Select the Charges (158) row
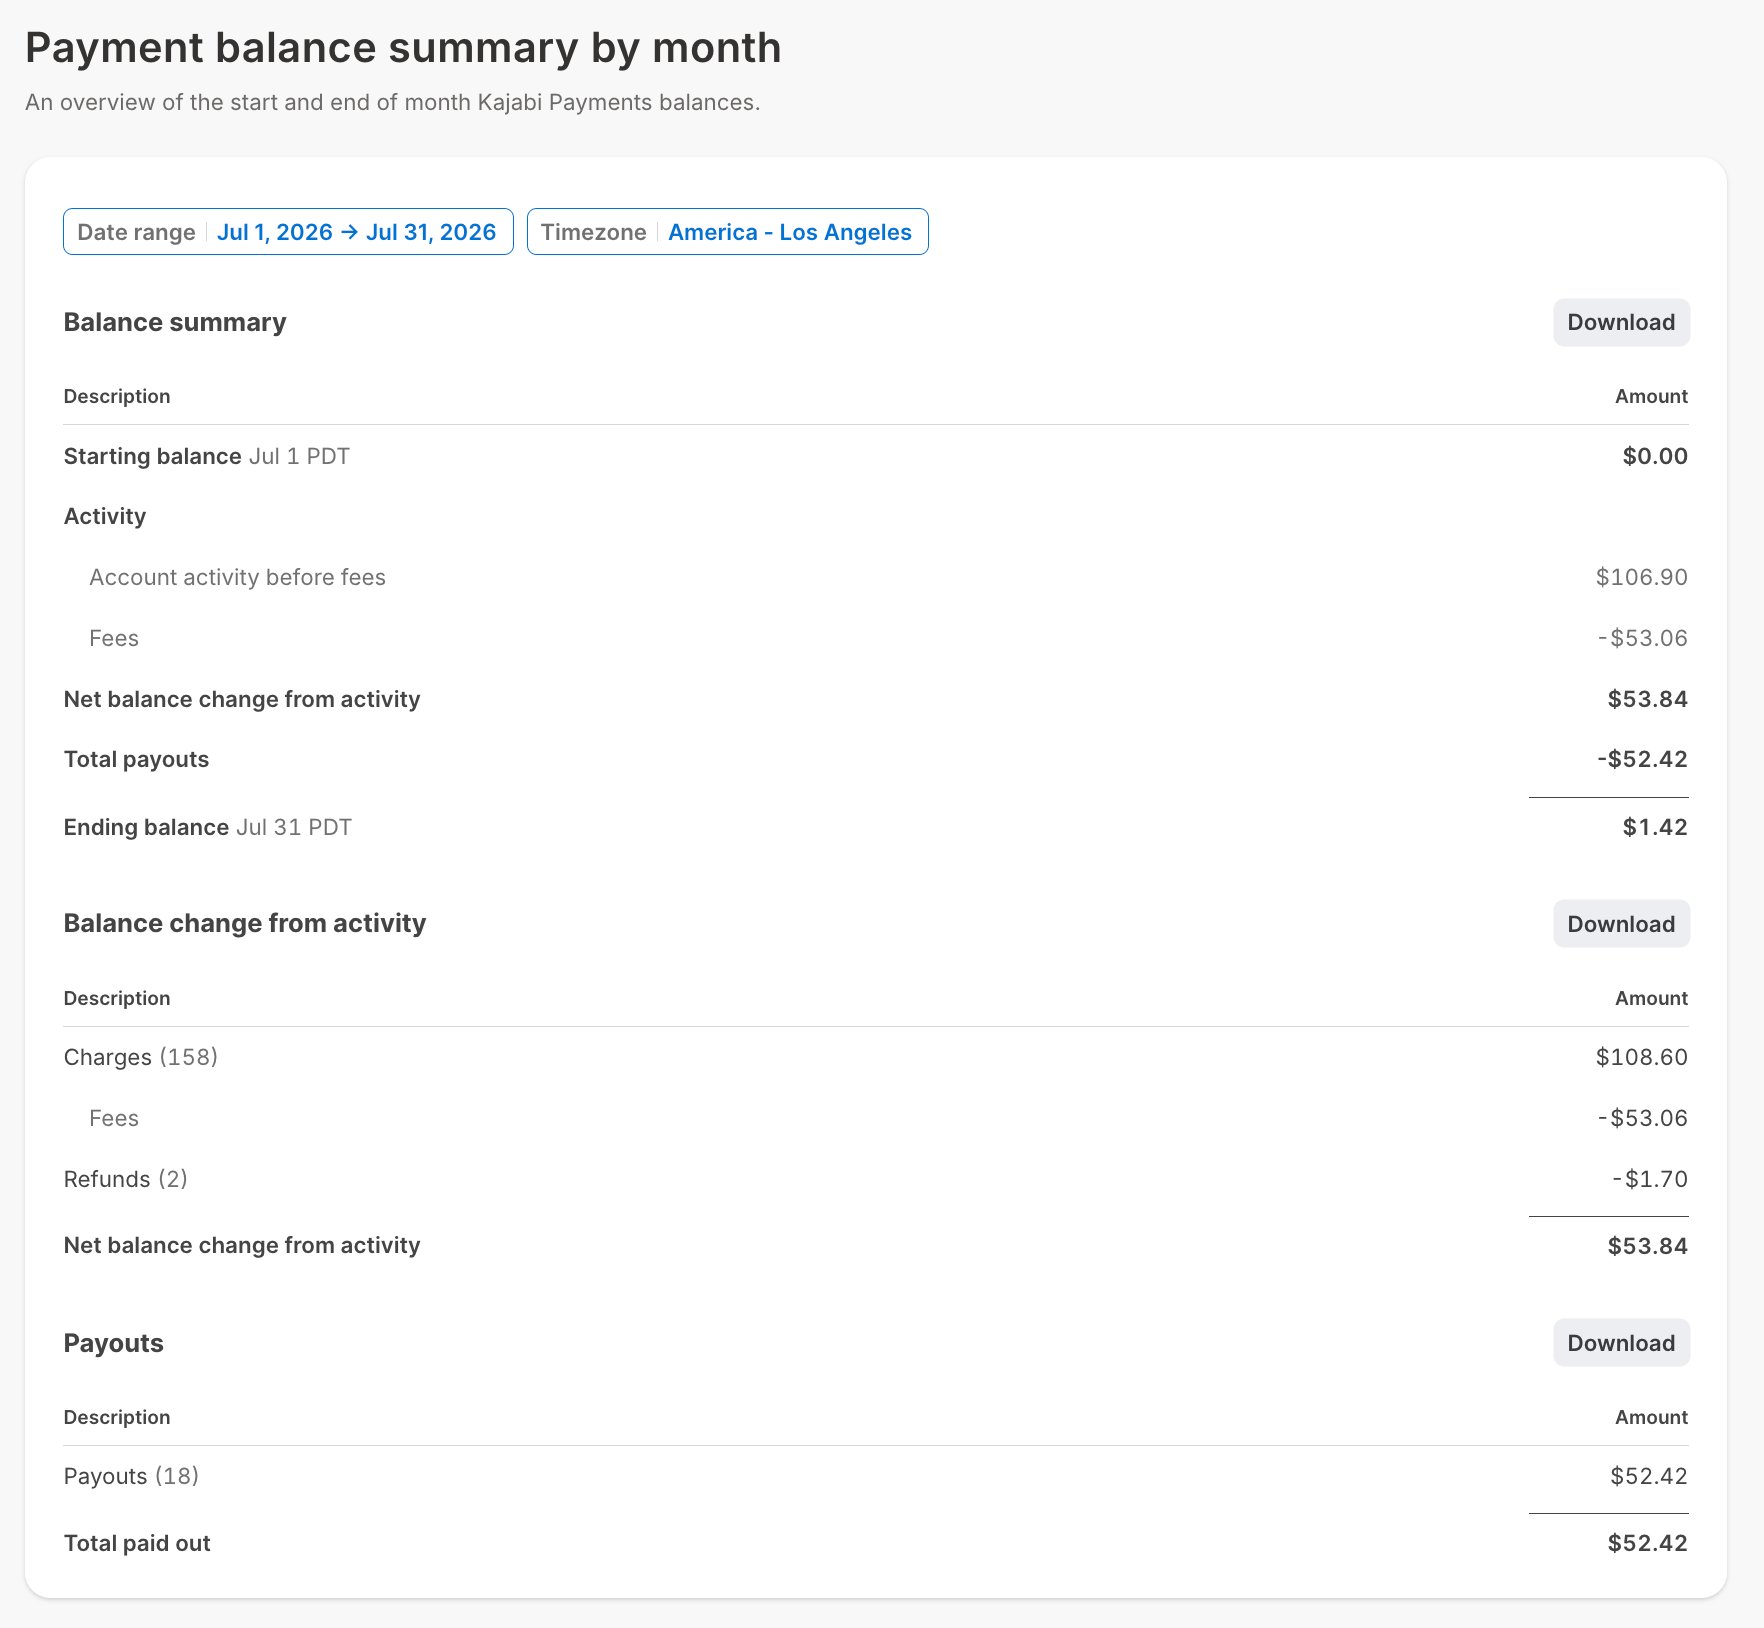 [876, 1057]
